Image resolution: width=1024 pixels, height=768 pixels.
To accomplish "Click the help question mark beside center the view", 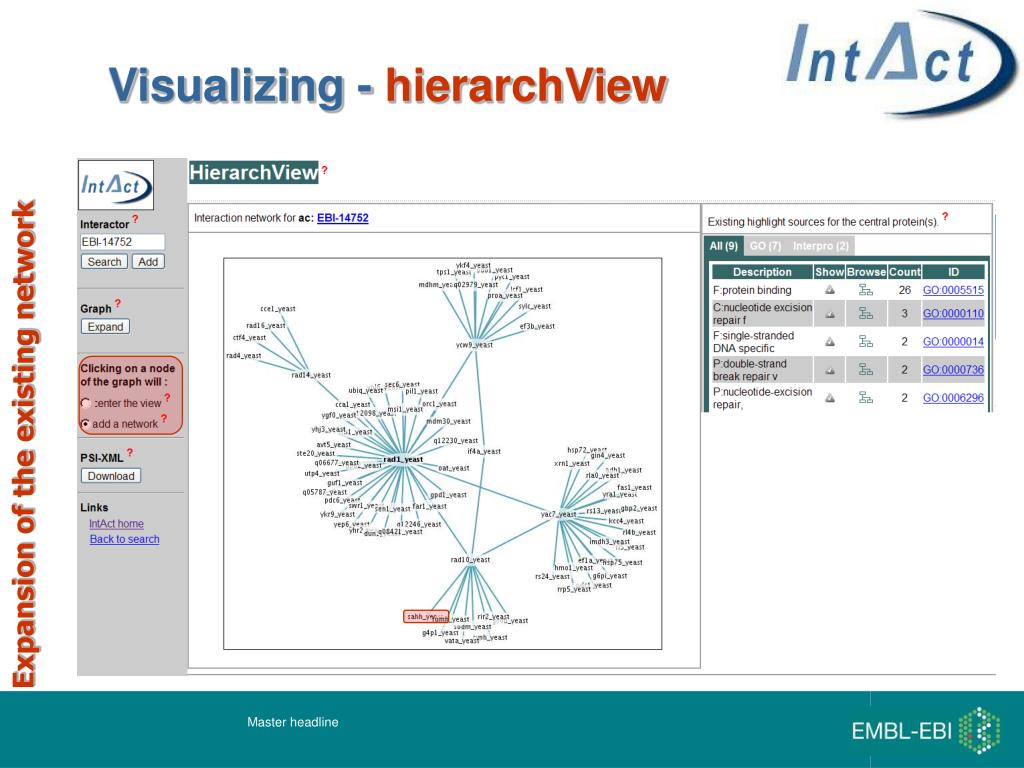I will pos(167,398).
